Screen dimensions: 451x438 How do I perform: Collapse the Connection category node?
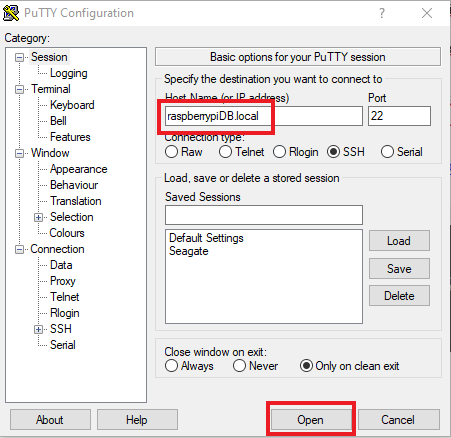19,249
